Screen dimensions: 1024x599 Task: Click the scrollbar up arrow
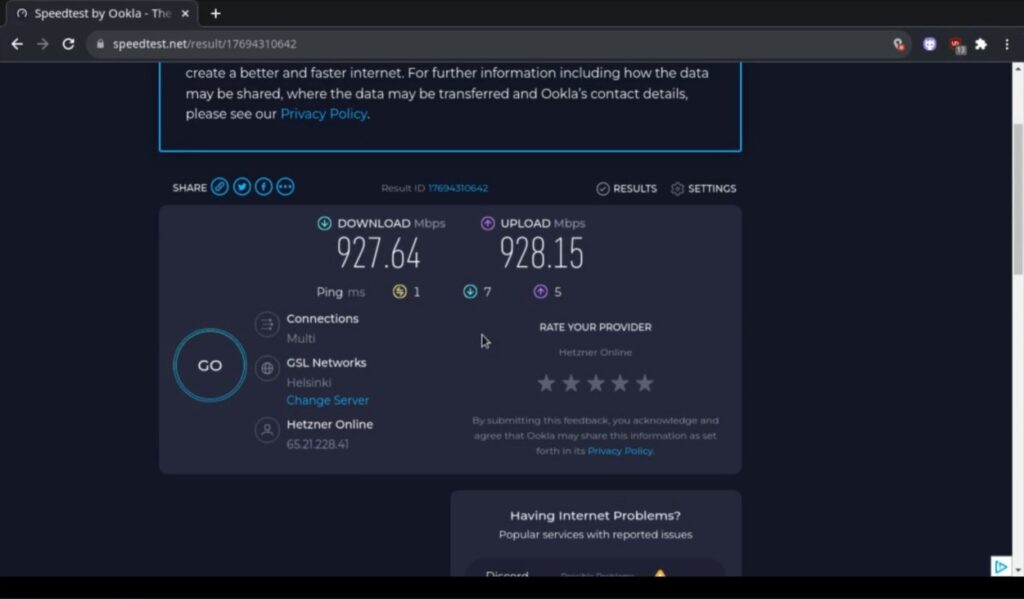point(1017,68)
